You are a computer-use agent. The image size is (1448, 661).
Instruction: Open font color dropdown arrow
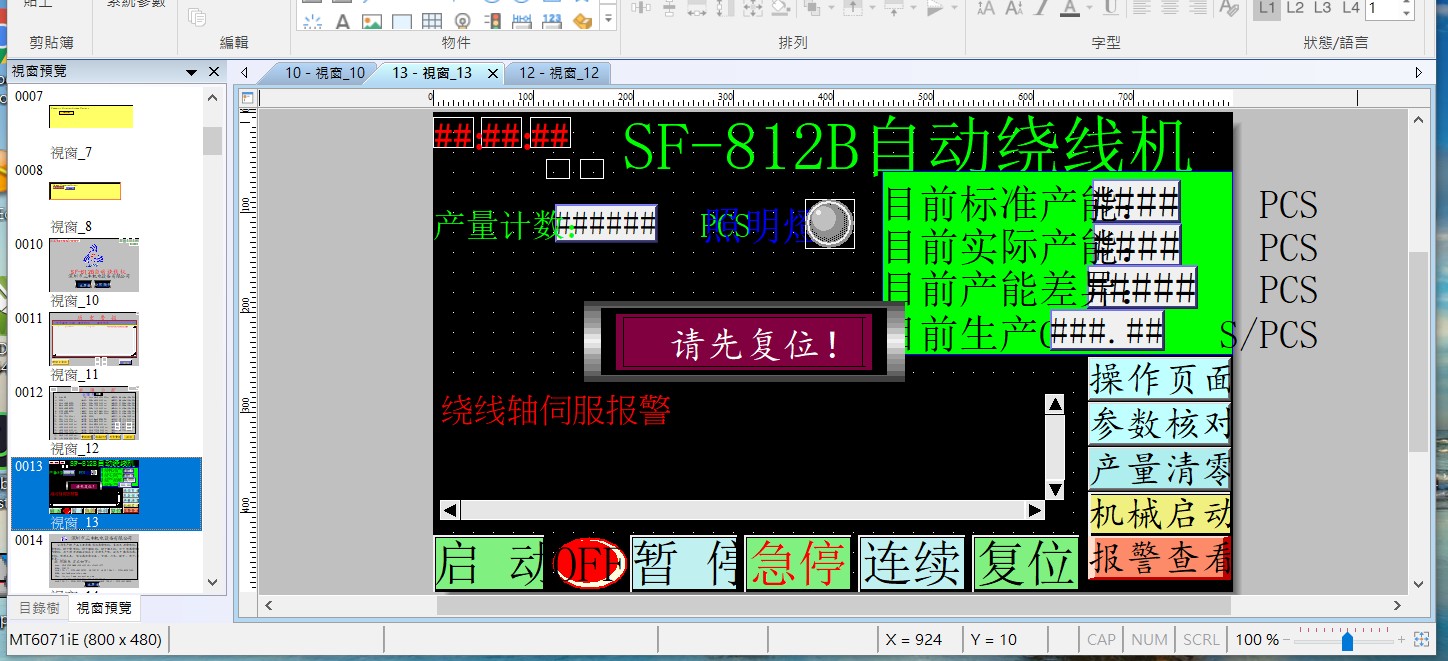pyautogui.click(x=1089, y=8)
